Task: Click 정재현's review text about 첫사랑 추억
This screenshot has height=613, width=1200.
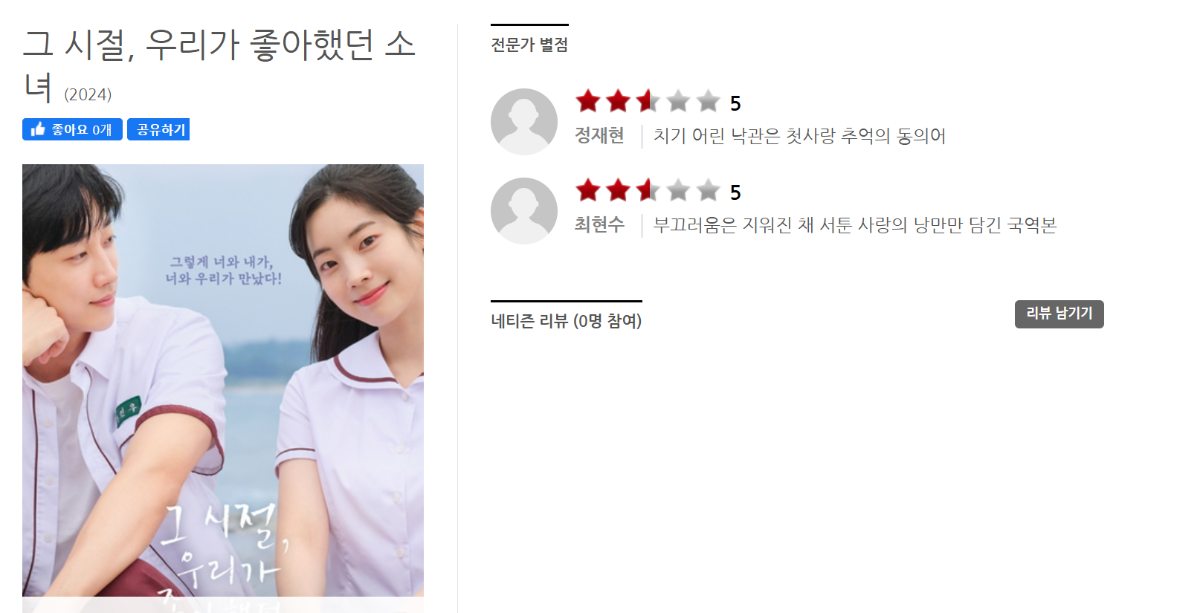Action: (x=799, y=136)
